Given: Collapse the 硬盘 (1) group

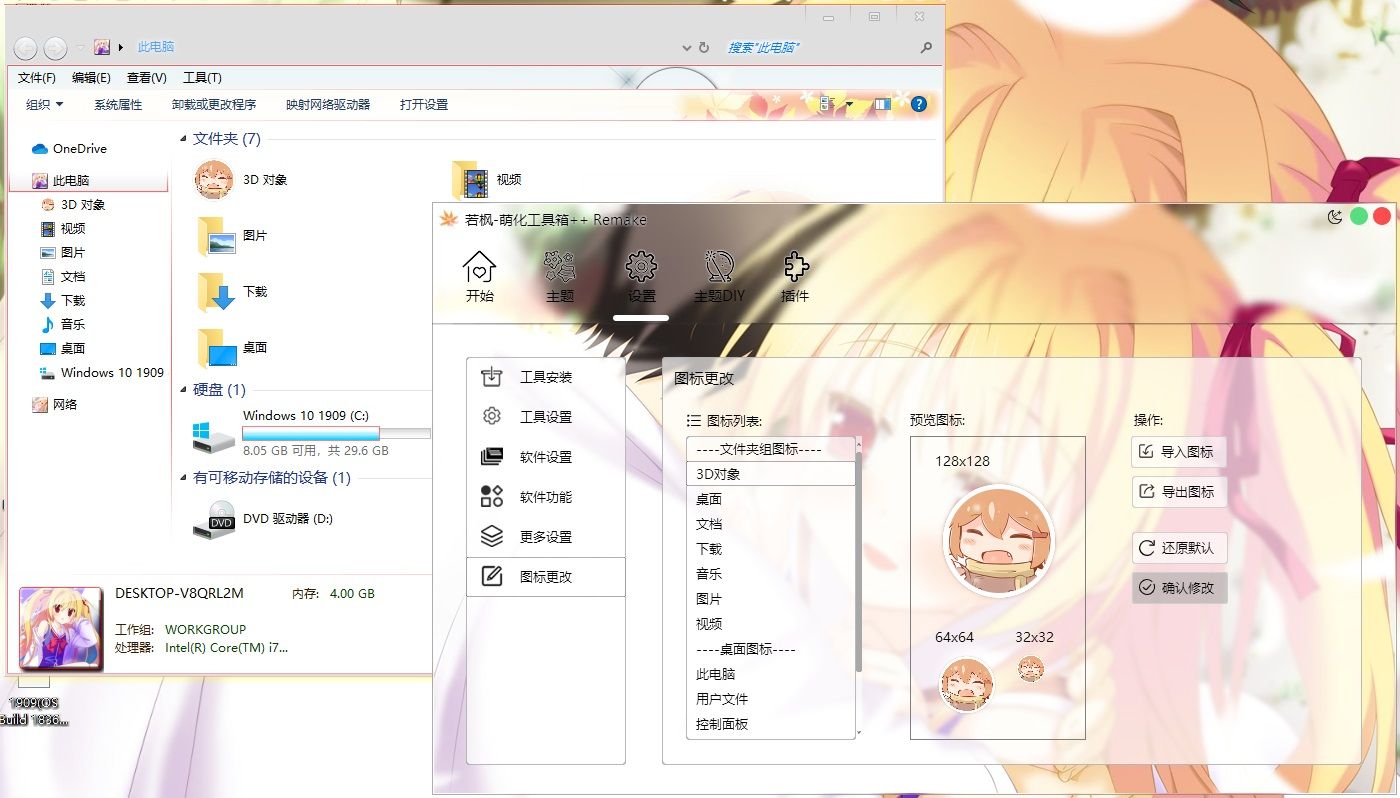Looking at the screenshot, I should 183,390.
